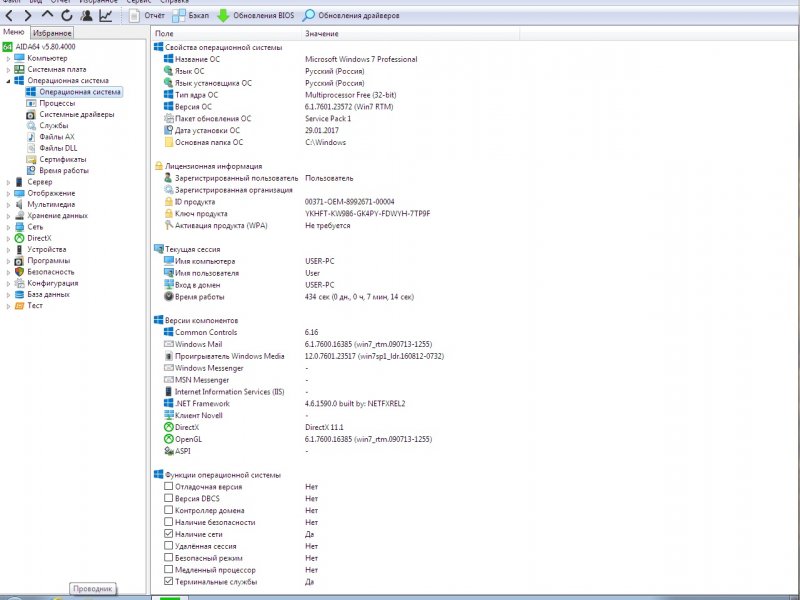Expand the Мультимедиа tree node
Image resolution: width=800 pixels, height=600 pixels.
pyautogui.click(x=8, y=205)
